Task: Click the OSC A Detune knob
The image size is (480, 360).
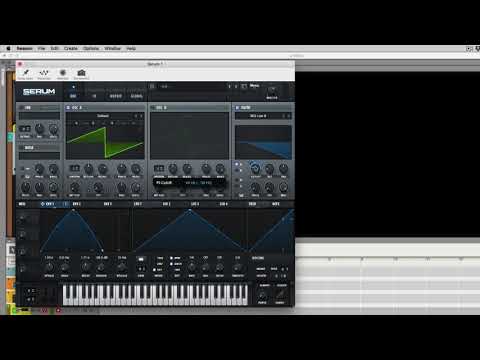Action: tap(89, 169)
